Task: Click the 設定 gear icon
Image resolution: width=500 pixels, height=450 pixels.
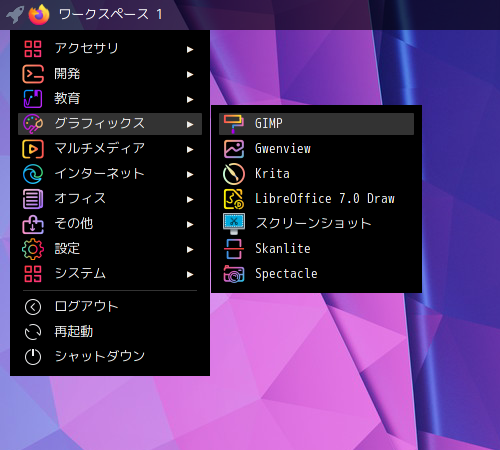Action: [x=33, y=249]
